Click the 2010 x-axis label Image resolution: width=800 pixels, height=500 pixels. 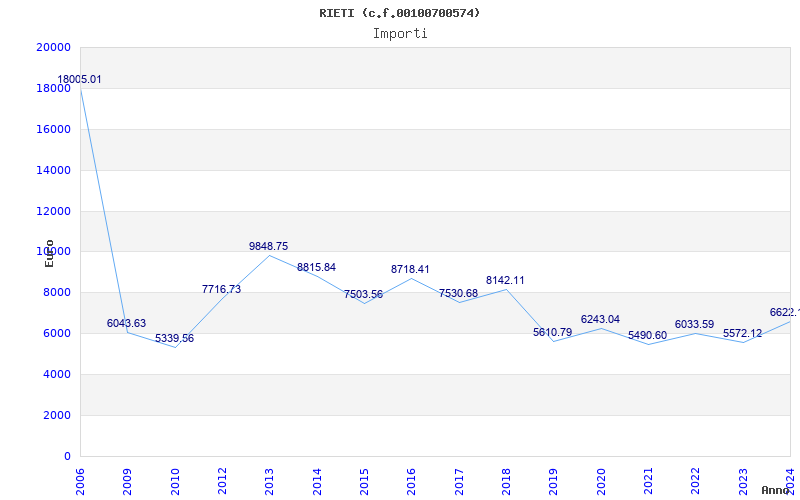(175, 482)
